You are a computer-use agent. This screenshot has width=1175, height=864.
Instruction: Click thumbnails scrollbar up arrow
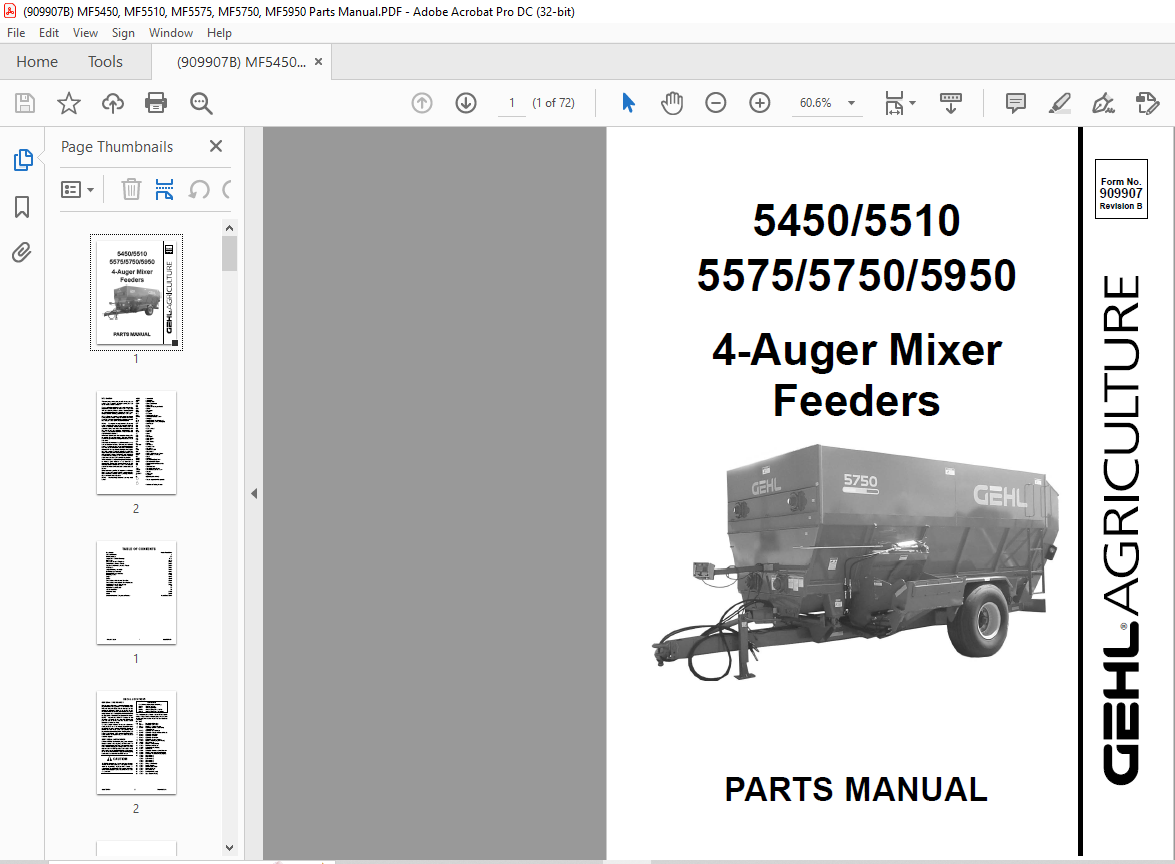[229, 228]
